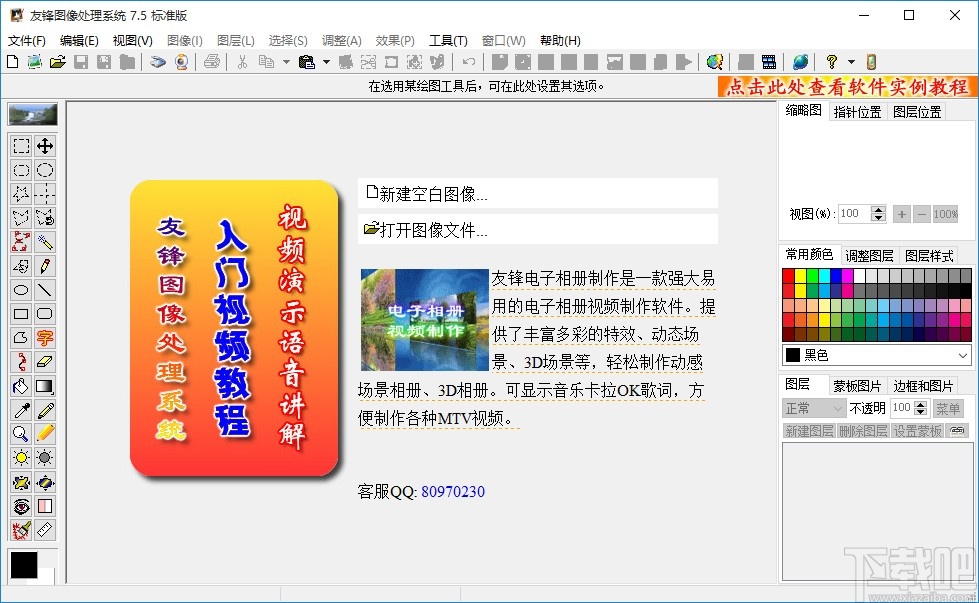Select the ruler measure tool
Screen dimensions: 979x603
tap(45, 530)
